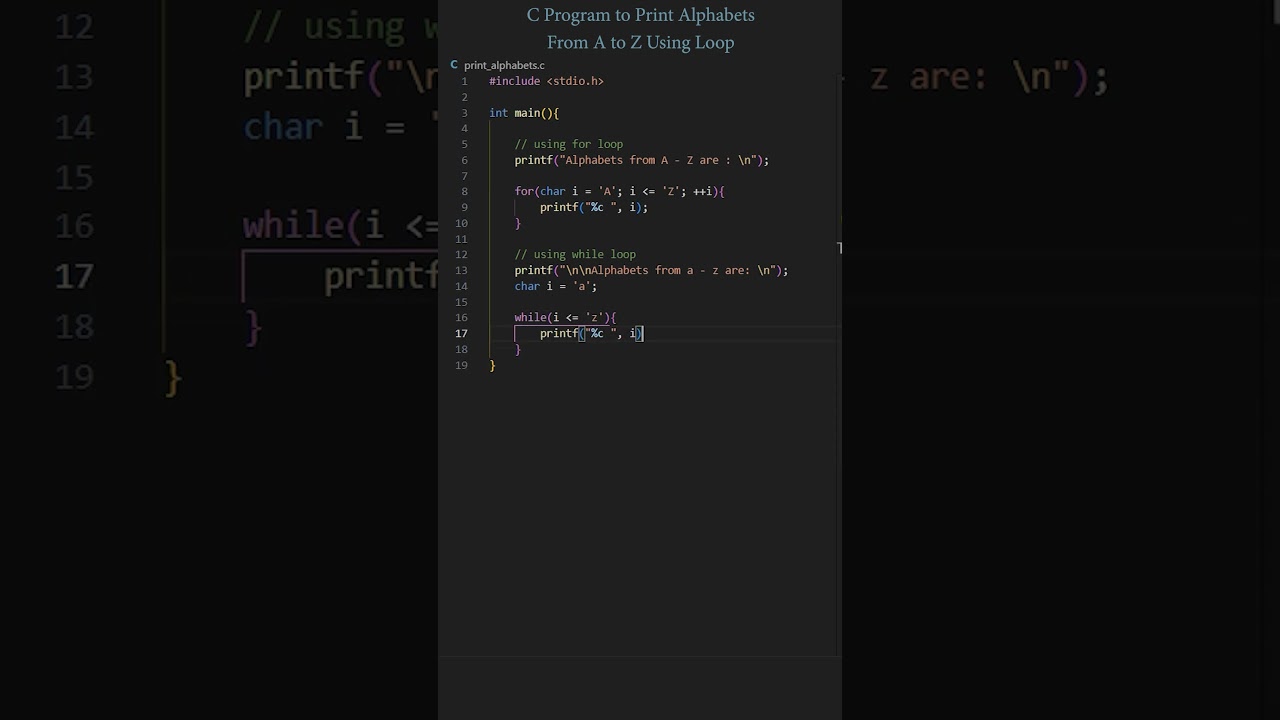1280x720 pixels.
Task: Click the closing brace on line 10
Action: pos(518,223)
